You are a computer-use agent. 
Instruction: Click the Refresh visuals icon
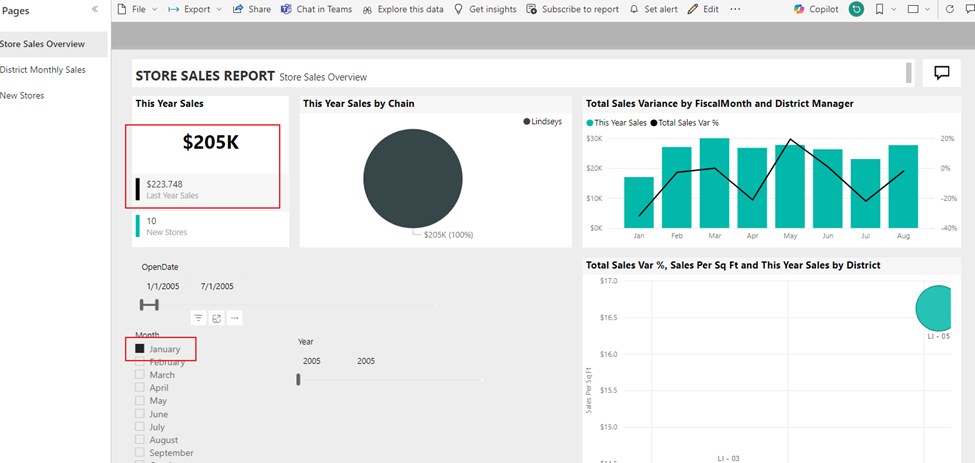pyautogui.click(x=950, y=9)
